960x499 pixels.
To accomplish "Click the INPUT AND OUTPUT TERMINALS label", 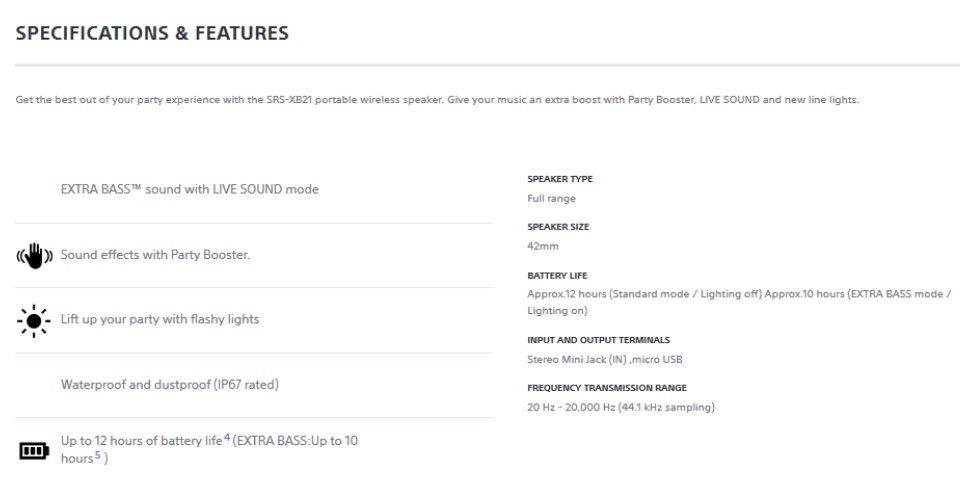I will [x=599, y=340].
